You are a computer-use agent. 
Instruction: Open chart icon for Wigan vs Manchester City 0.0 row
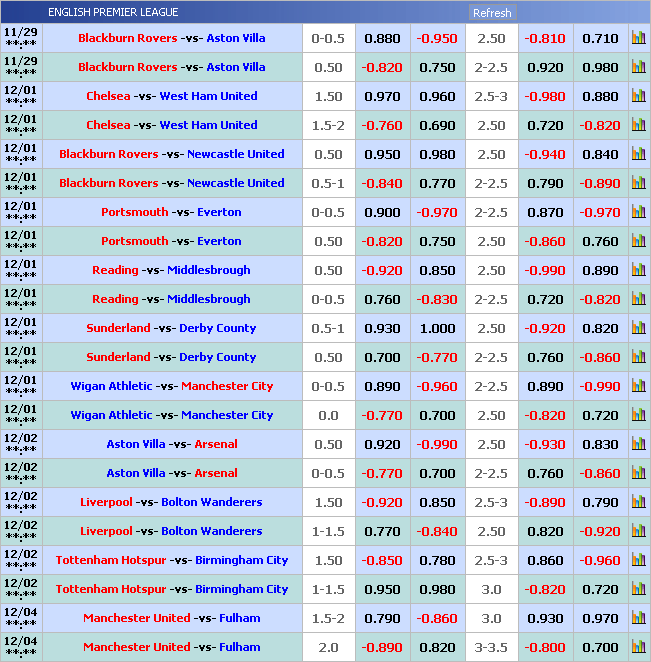click(x=638, y=416)
